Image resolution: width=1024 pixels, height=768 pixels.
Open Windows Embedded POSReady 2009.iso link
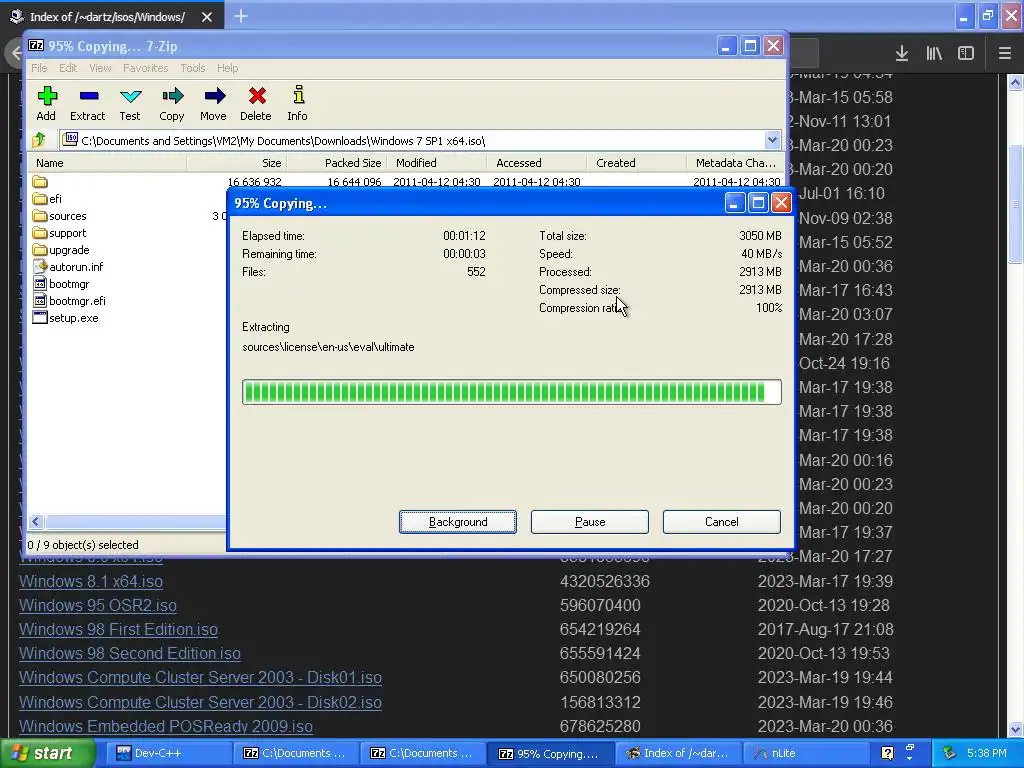coord(166,726)
